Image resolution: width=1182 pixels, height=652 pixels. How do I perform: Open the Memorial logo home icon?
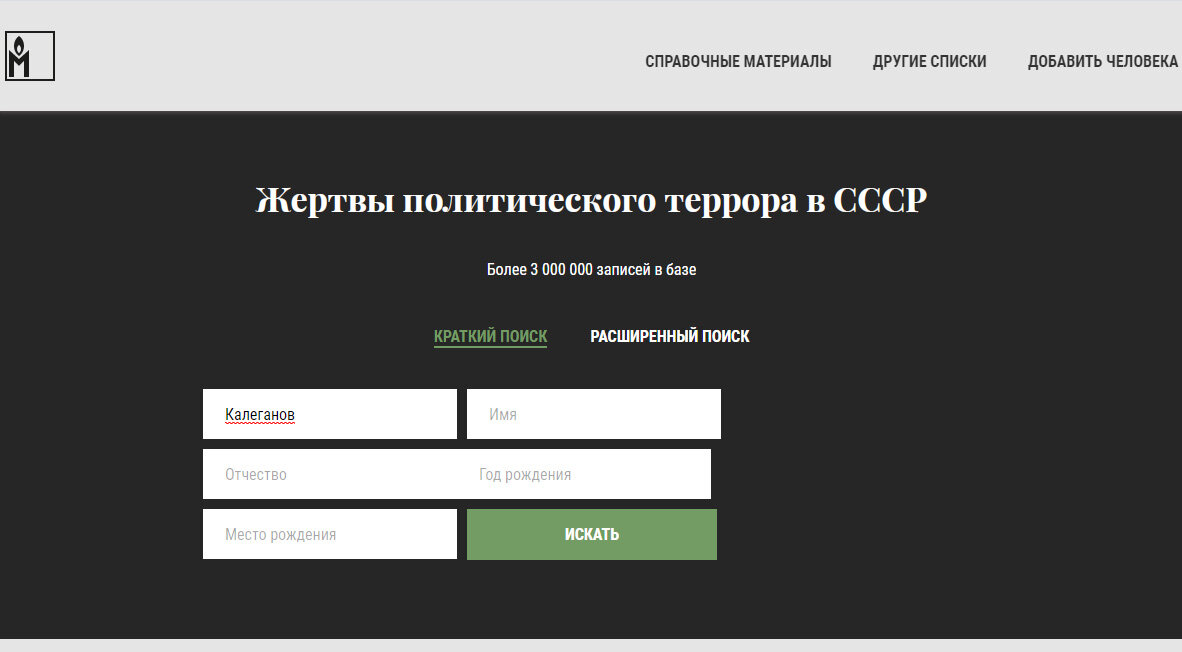coord(30,56)
